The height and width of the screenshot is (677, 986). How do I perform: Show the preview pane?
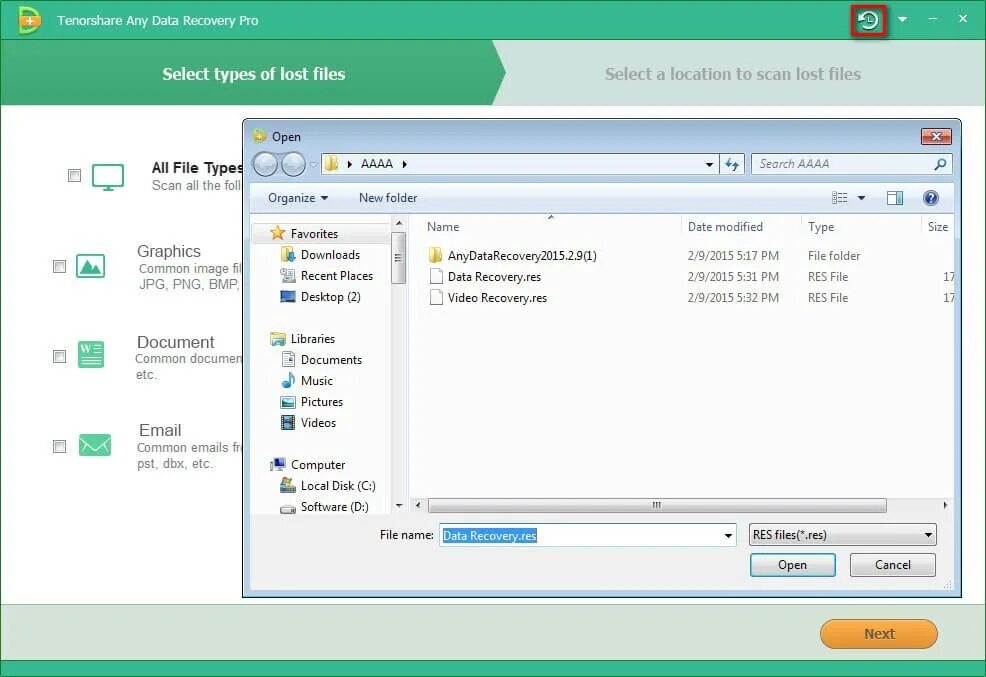(x=895, y=198)
